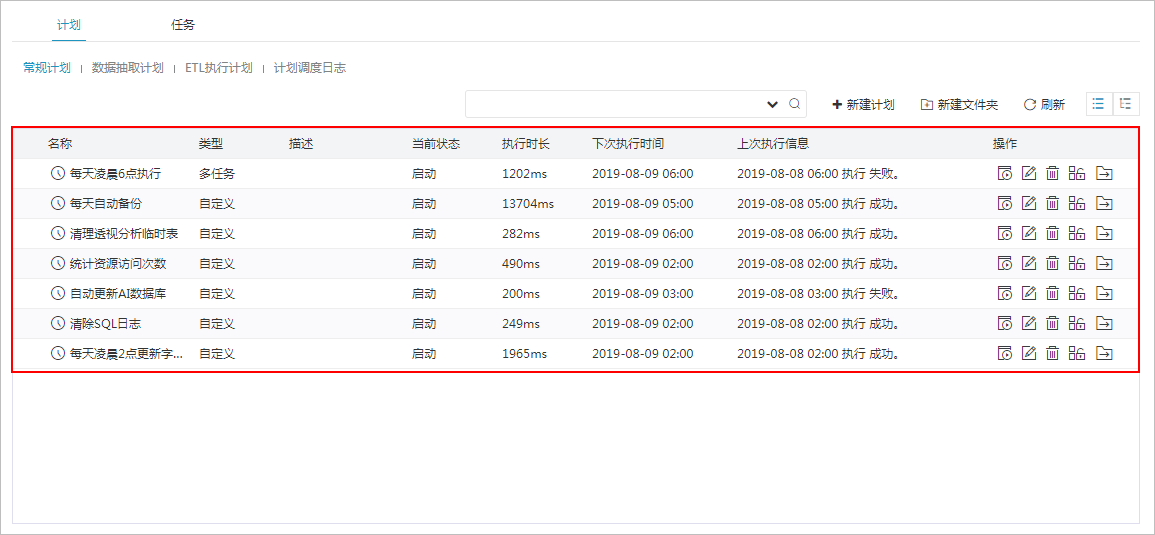The width and height of the screenshot is (1155, 535).
Task: Move 自动更新AI数据库 plan to folder
Action: tap(1103, 293)
